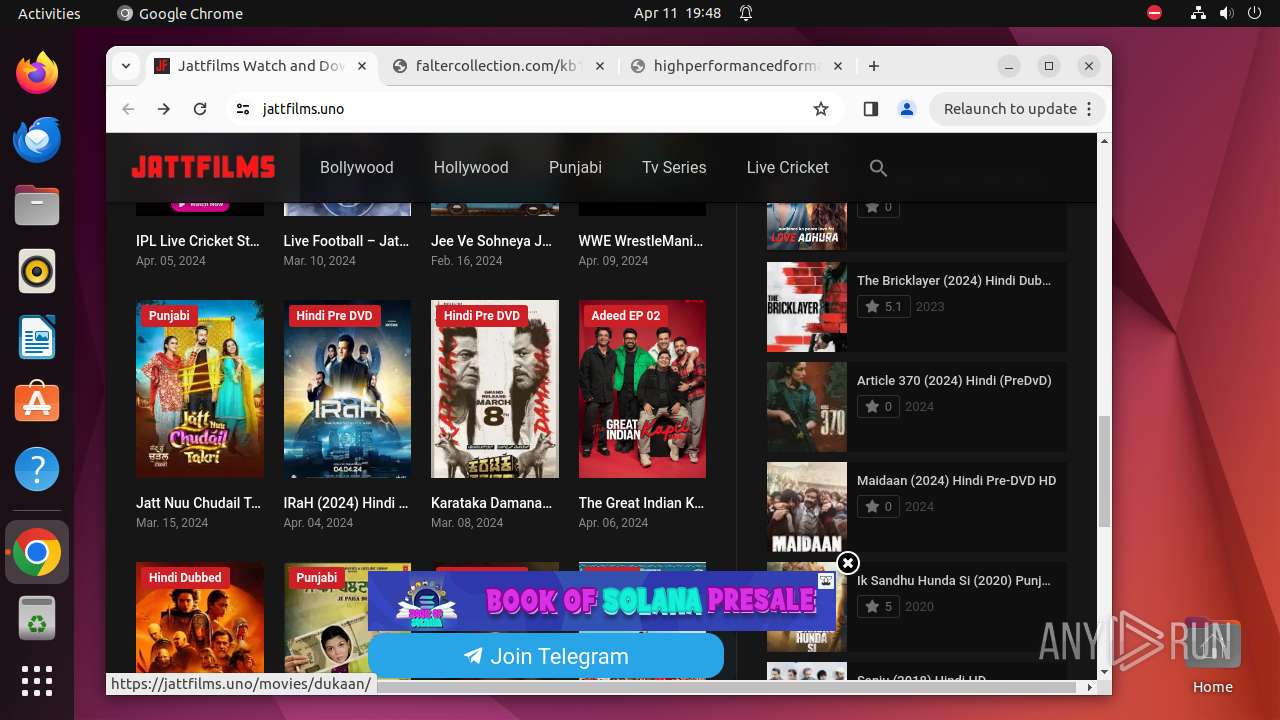Click the Book of Solana Presale banner
The width and height of the screenshot is (1280, 720).
tap(602, 601)
